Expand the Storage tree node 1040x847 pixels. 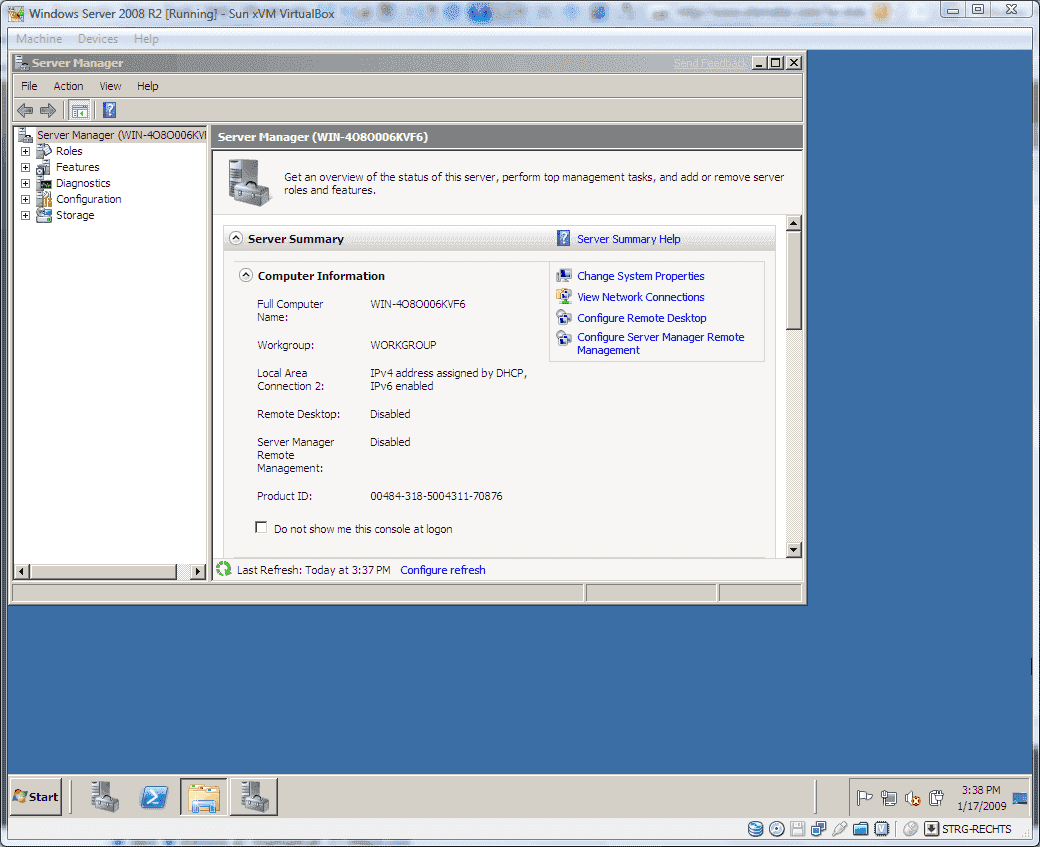[25, 215]
